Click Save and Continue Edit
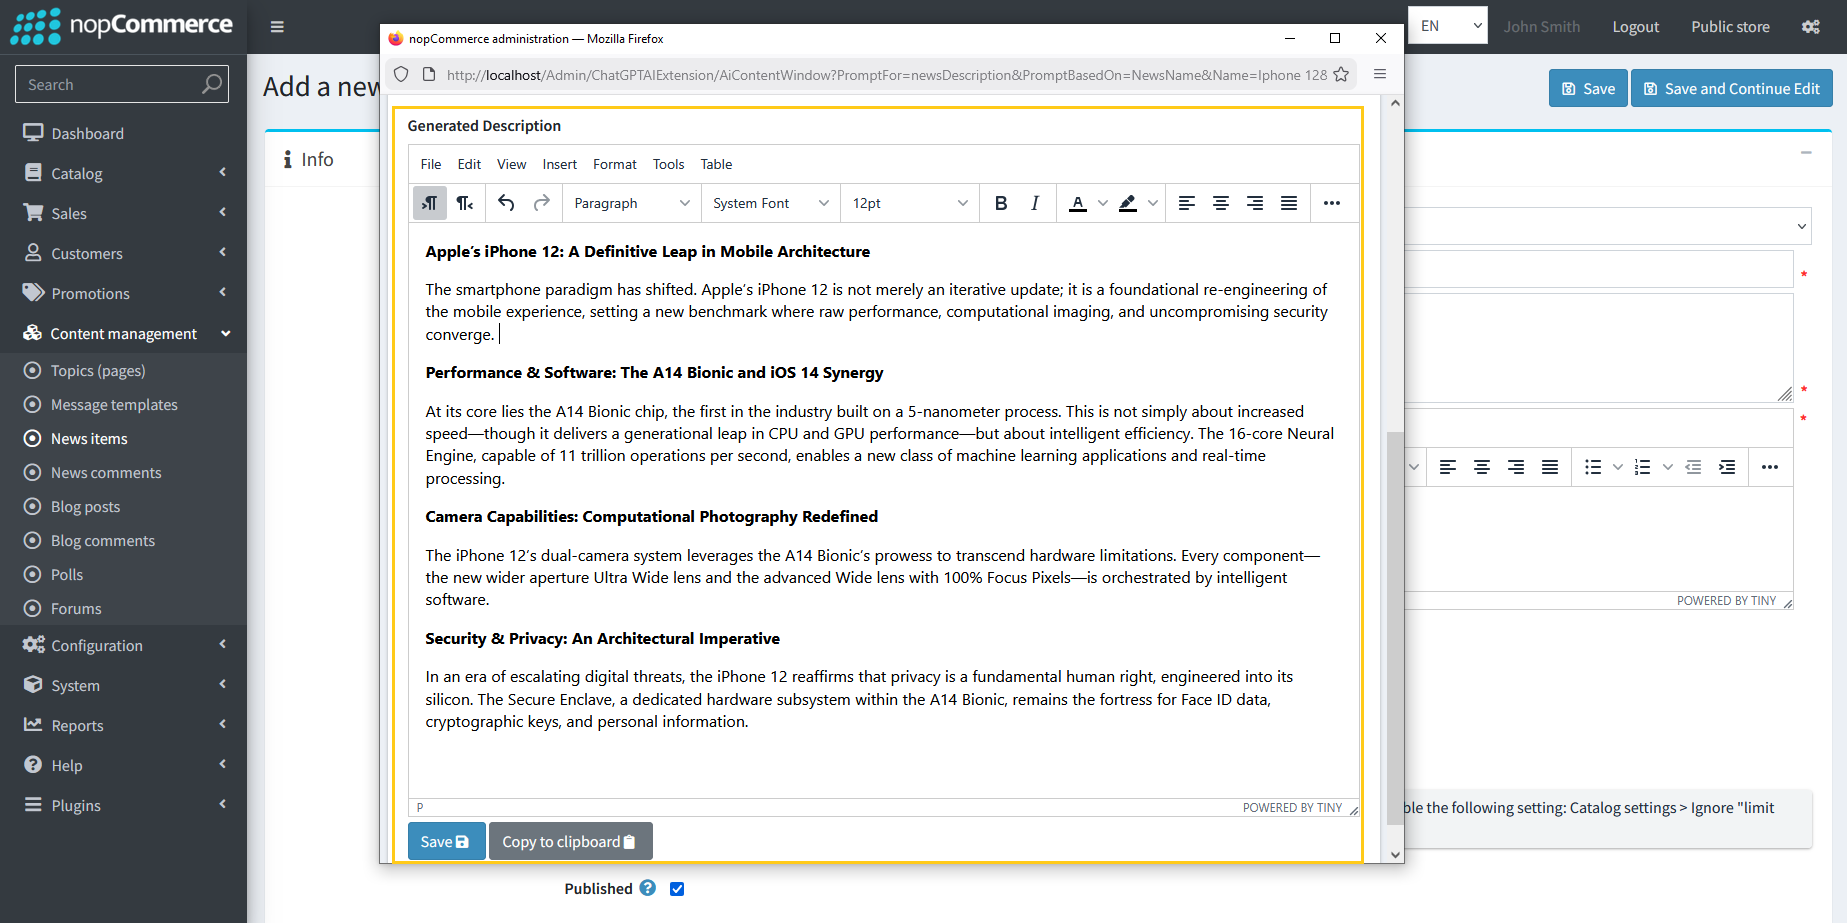This screenshot has height=923, width=1847. click(1731, 88)
